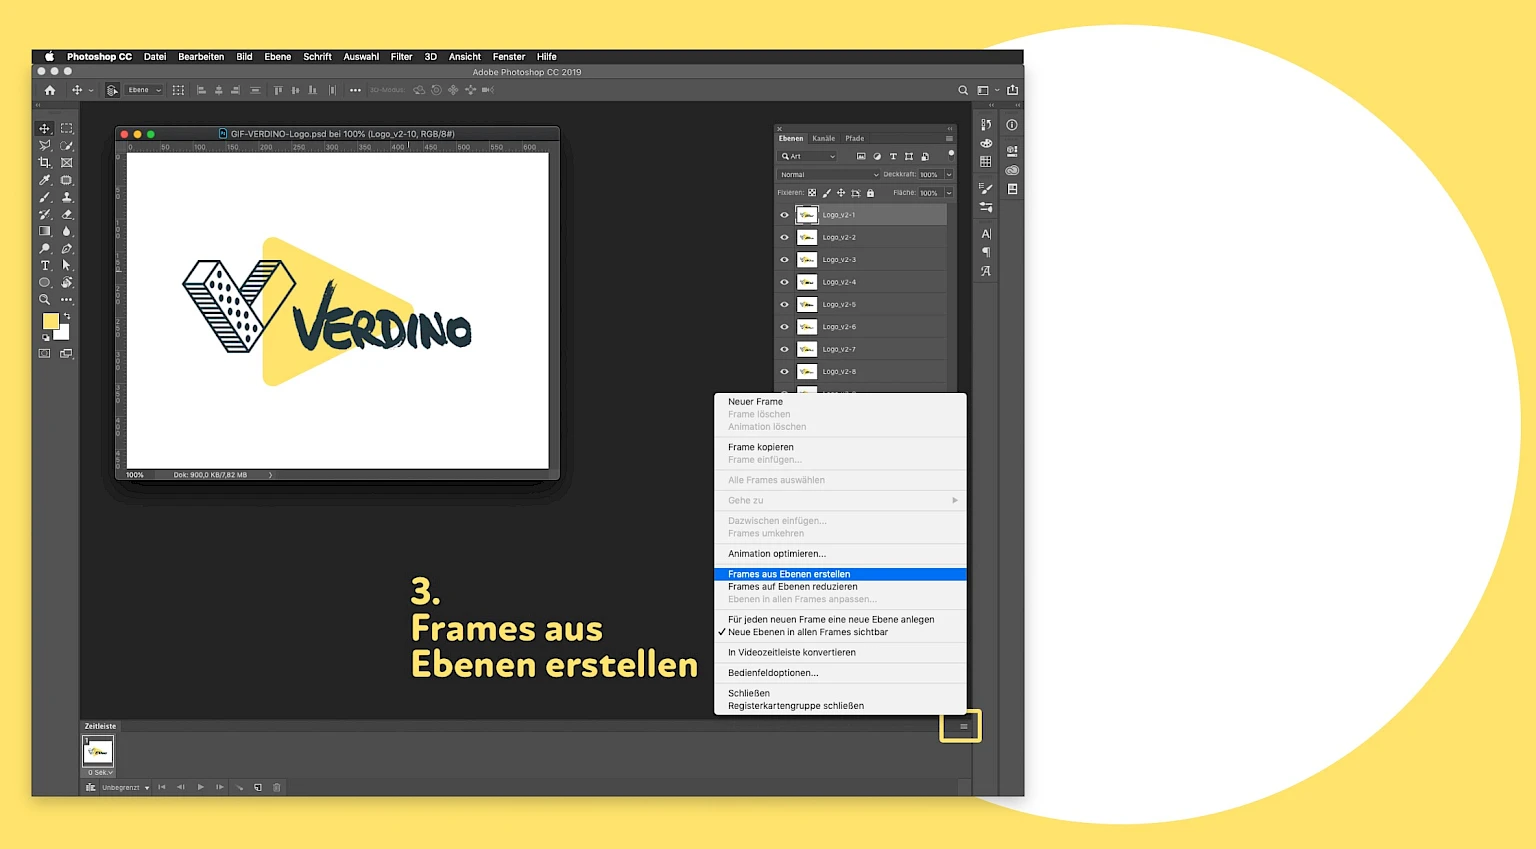The width and height of the screenshot is (1536, 849).
Task: Toggle auto-select layer checkbox in options bar
Action: point(112,90)
